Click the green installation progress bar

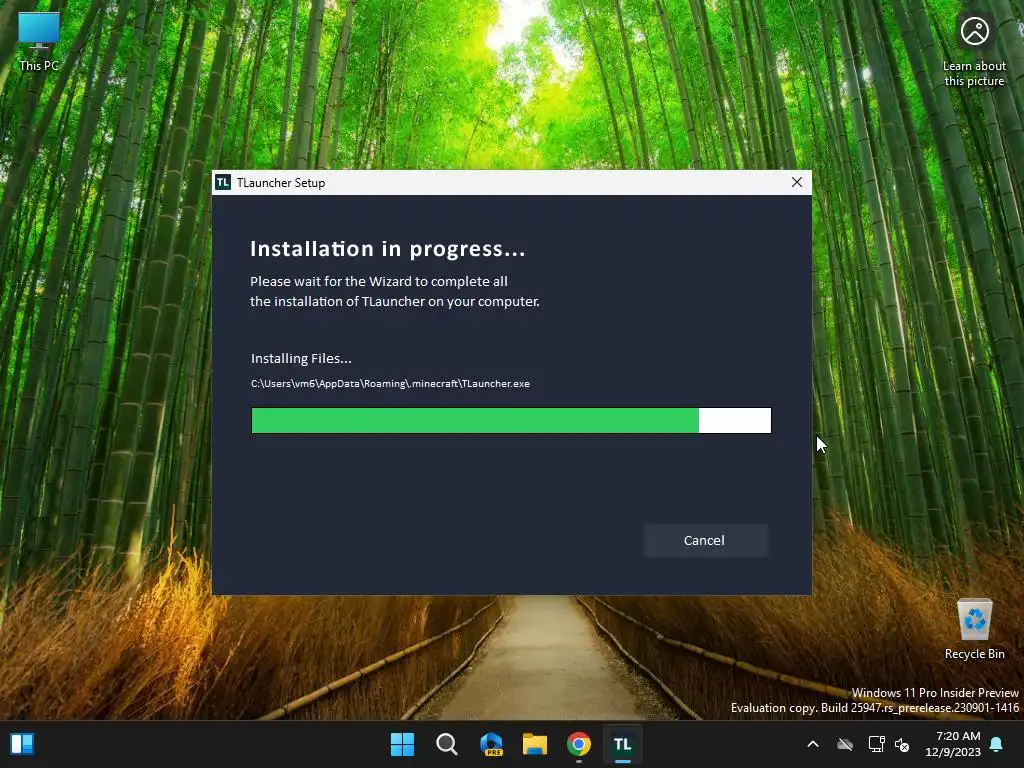[511, 421]
